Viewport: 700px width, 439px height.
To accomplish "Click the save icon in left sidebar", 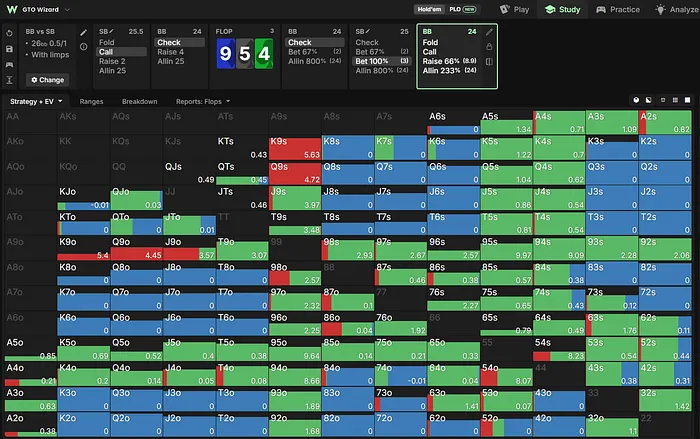I will [x=9, y=49].
